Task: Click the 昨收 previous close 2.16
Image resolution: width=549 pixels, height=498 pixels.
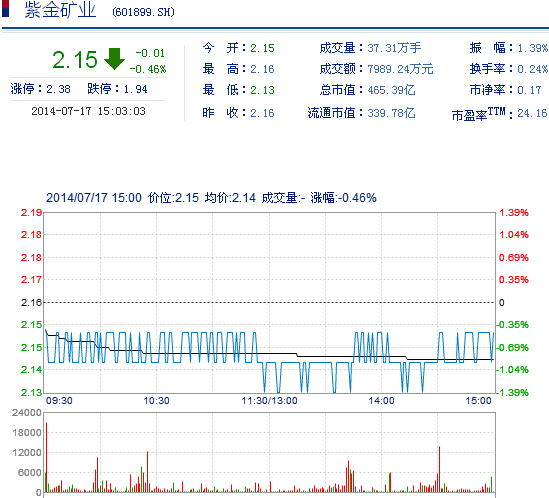Action: click(262, 113)
